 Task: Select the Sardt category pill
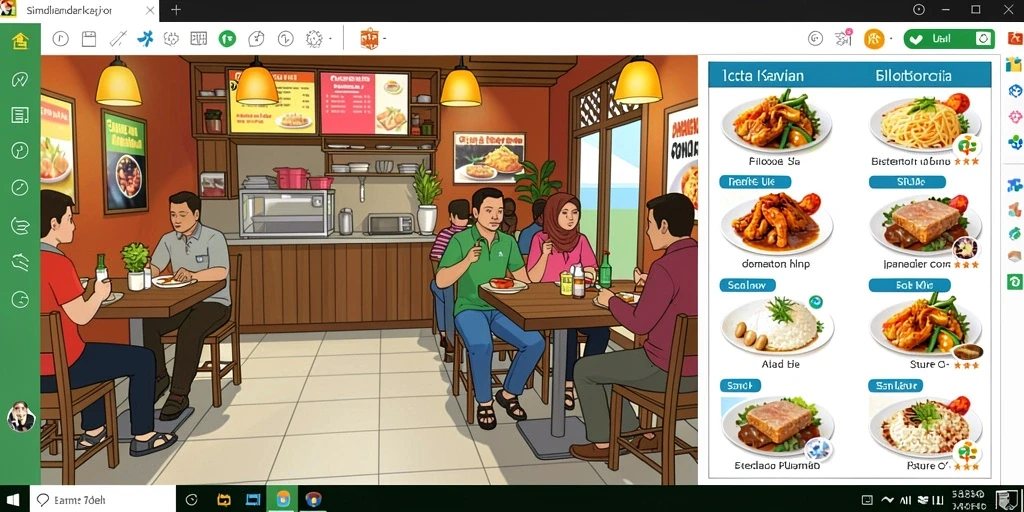(x=740, y=386)
